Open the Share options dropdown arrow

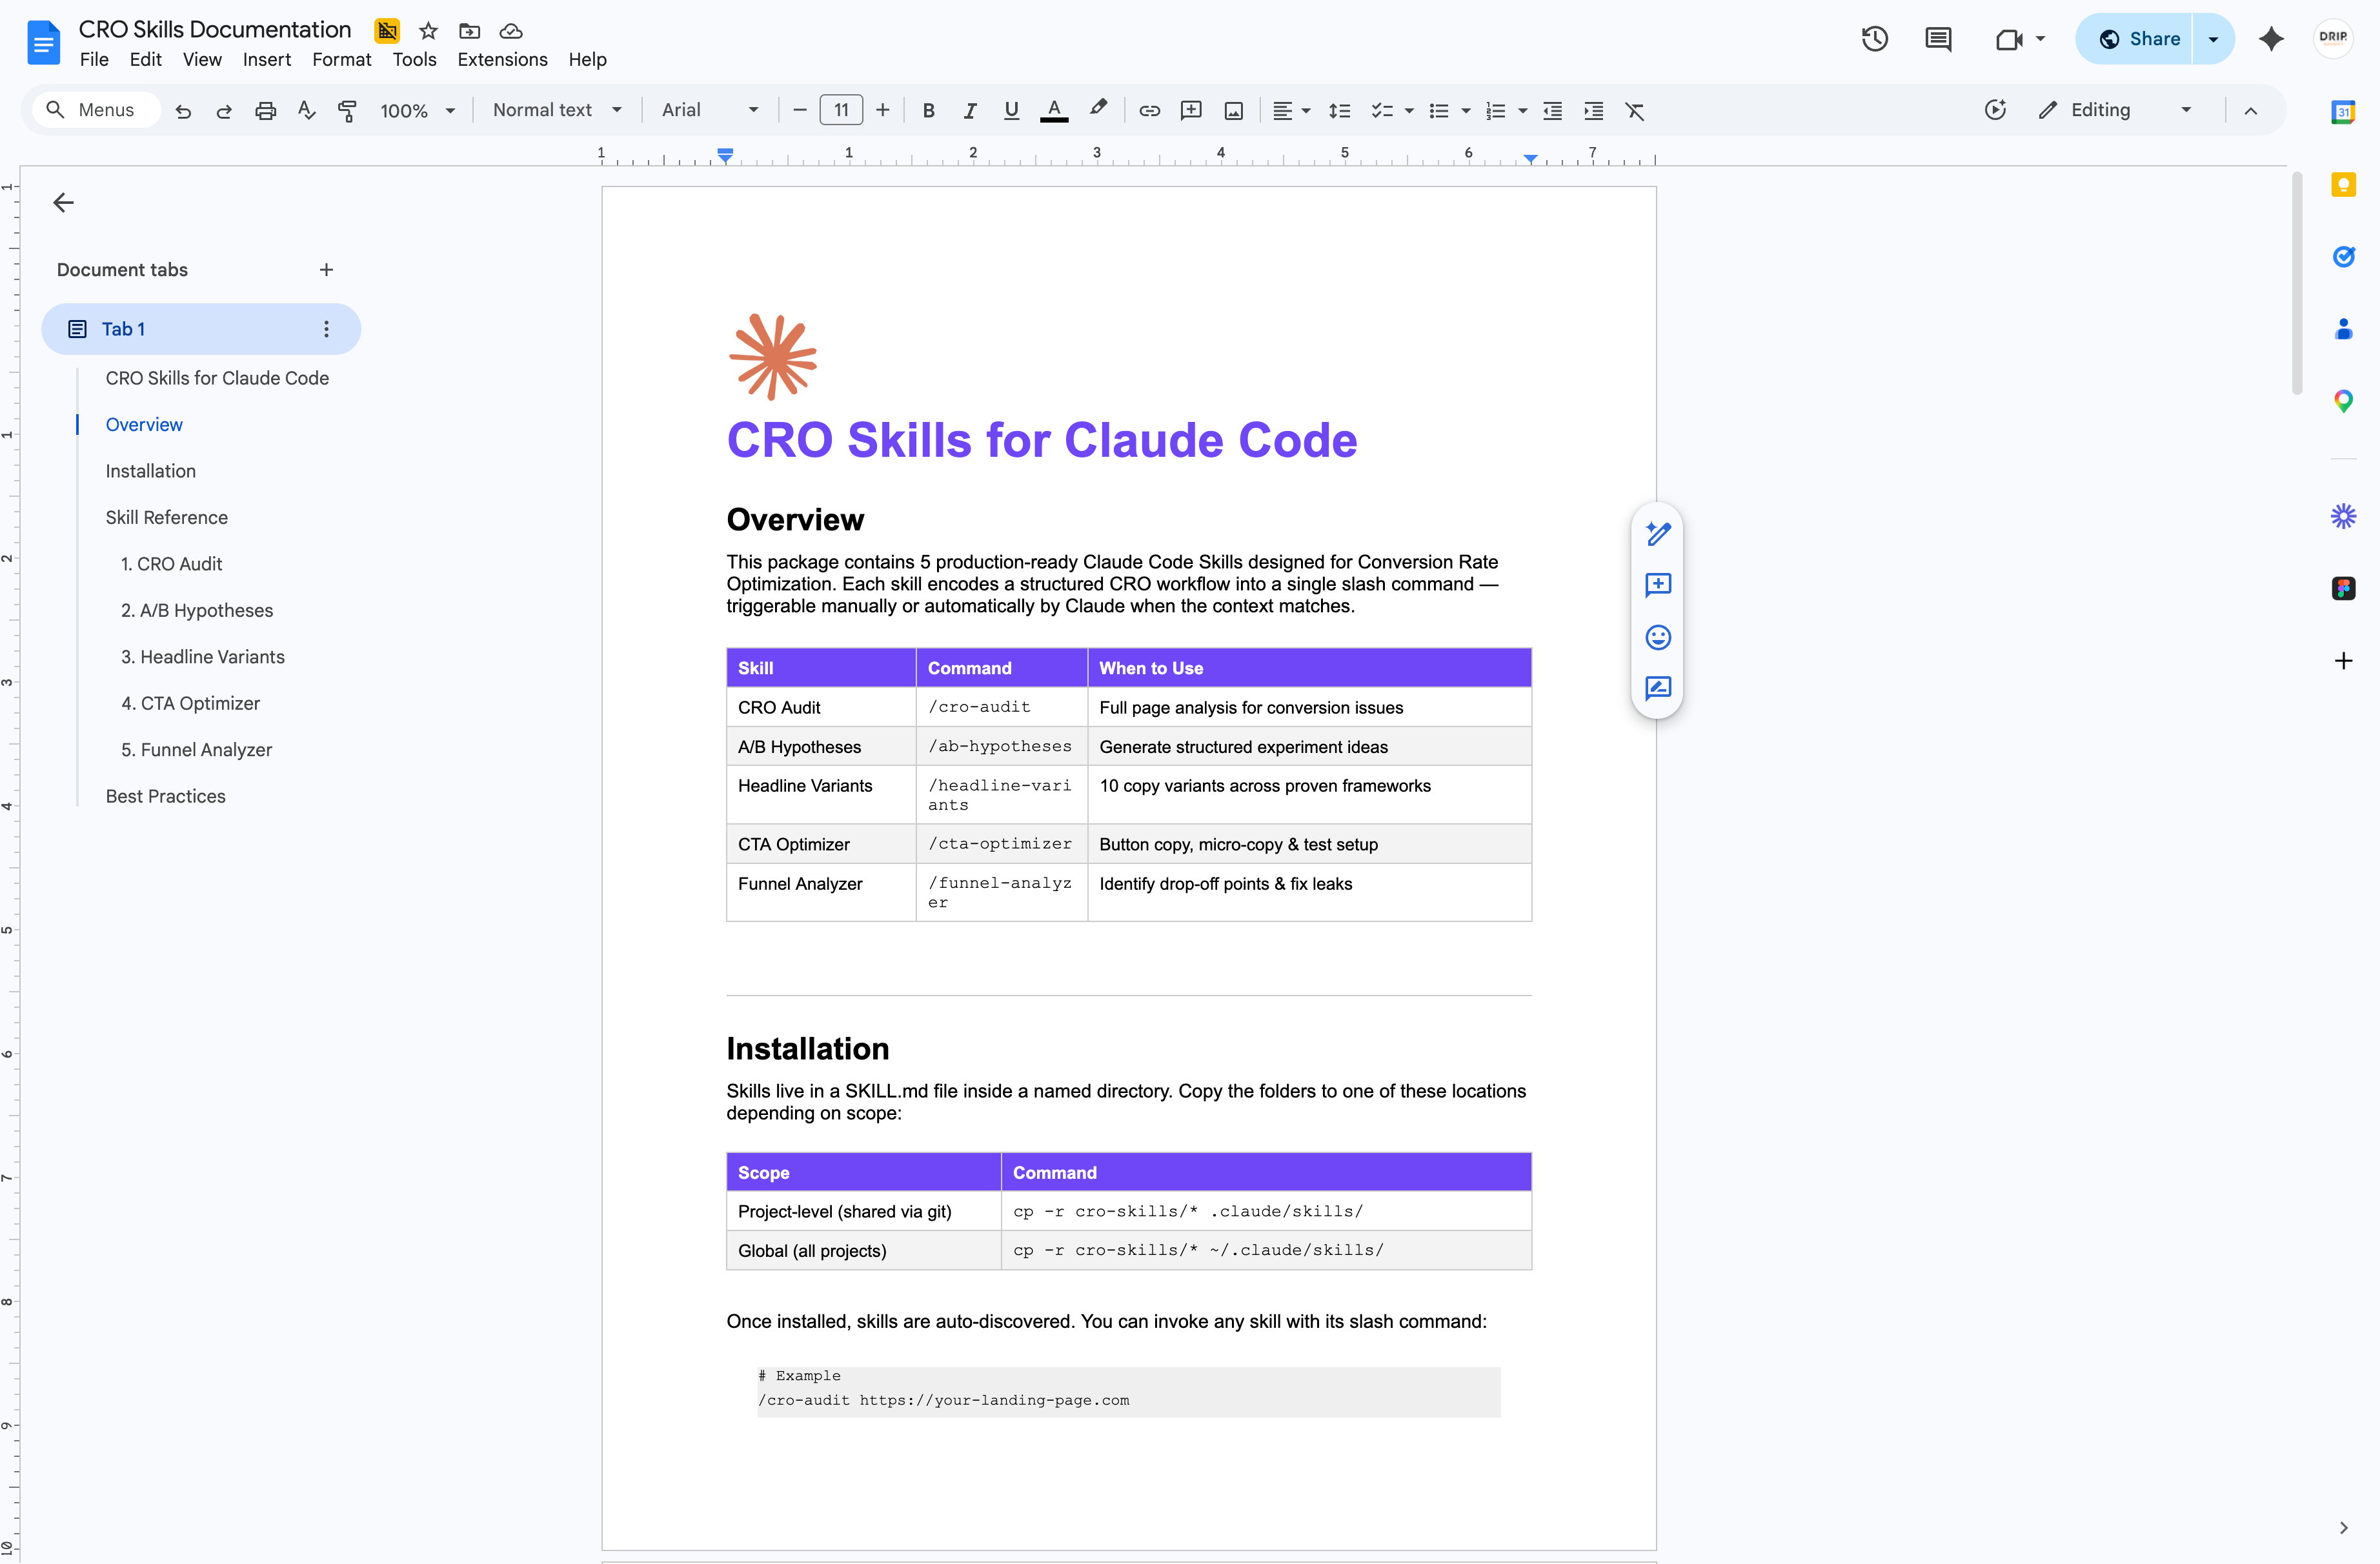pos(2213,39)
